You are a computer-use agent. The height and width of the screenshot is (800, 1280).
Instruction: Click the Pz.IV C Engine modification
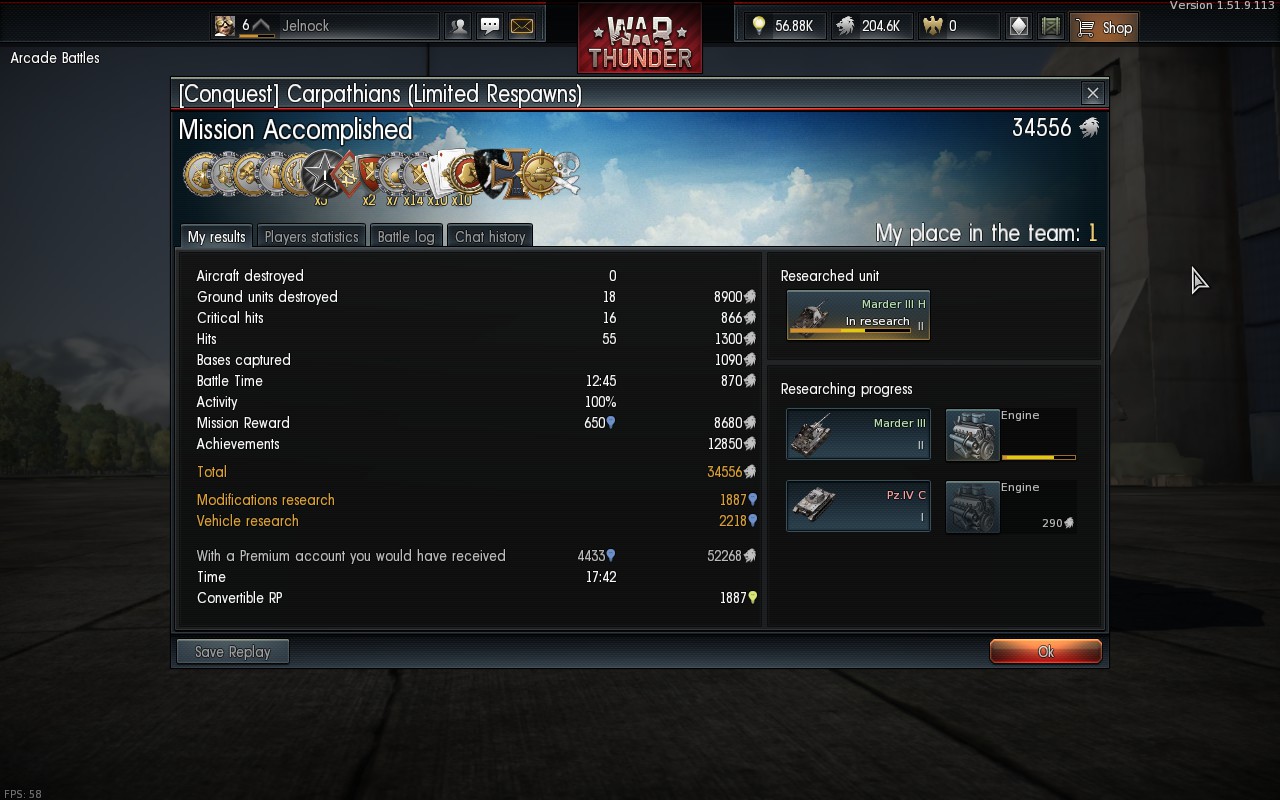click(1011, 507)
